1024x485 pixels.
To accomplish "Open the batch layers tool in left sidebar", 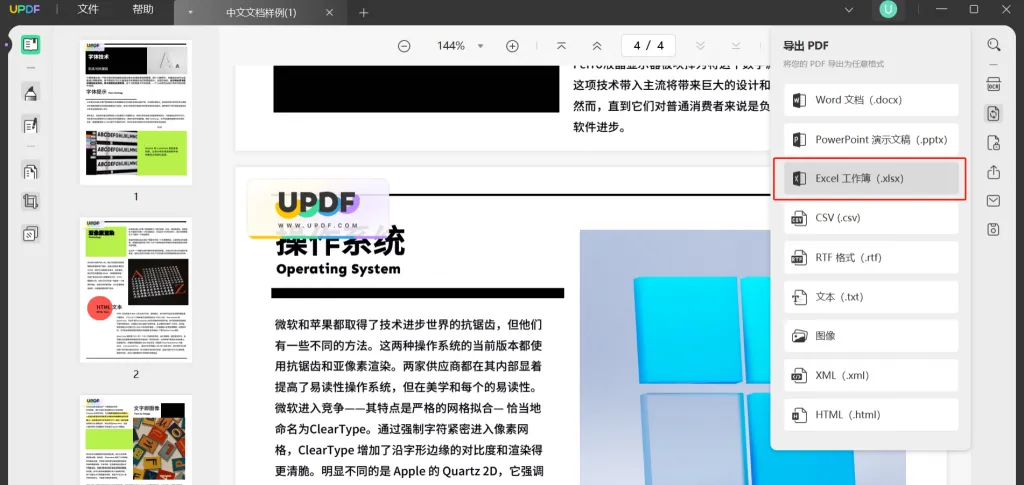I will pyautogui.click(x=30, y=233).
